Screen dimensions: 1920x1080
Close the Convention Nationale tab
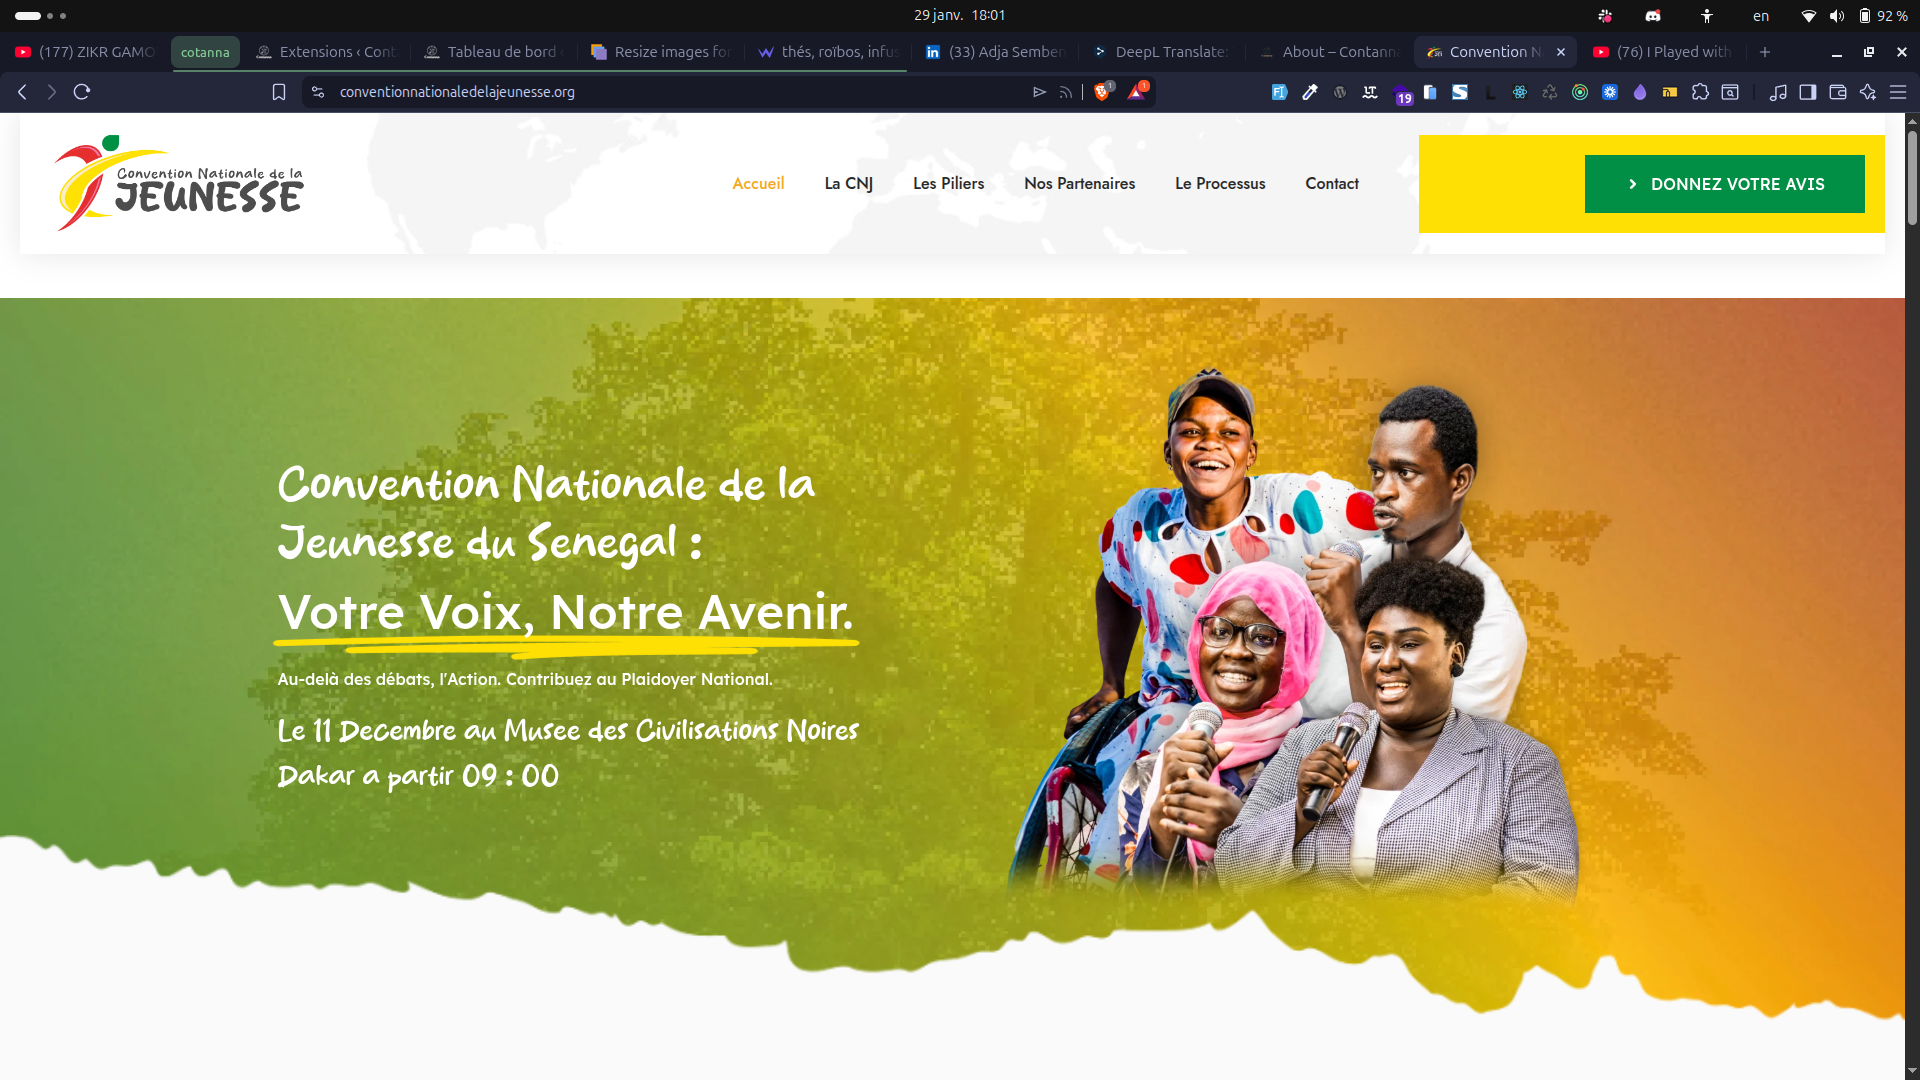click(1561, 52)
